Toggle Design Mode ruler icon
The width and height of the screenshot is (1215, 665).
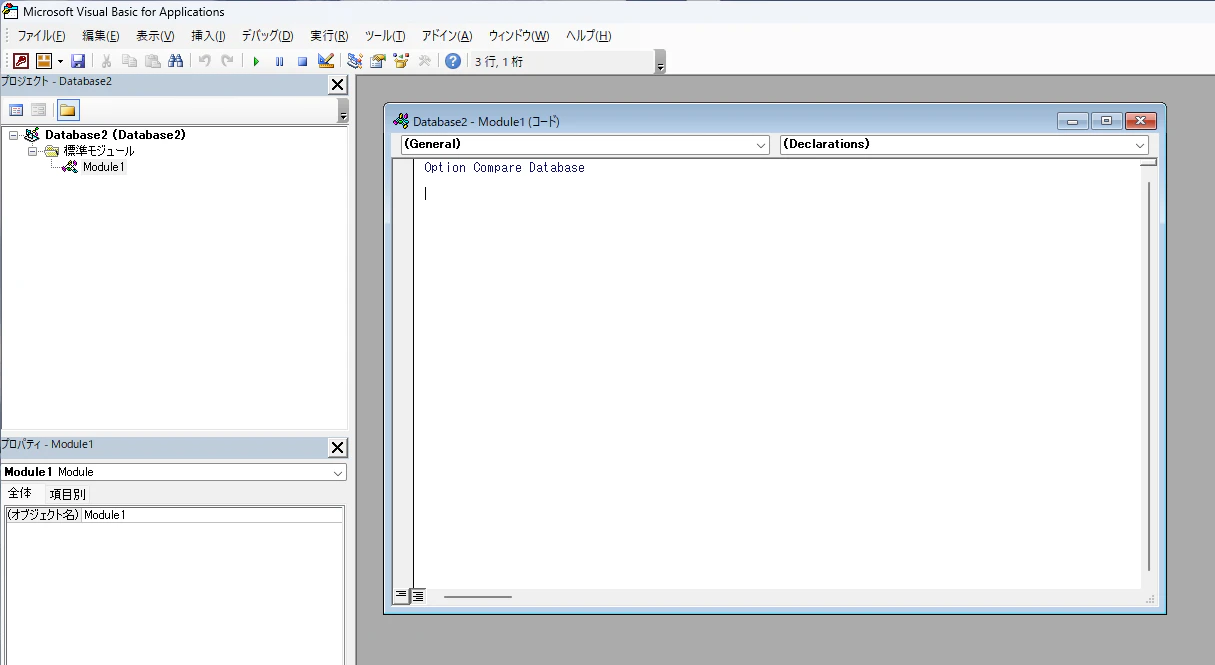click(325, 61)
